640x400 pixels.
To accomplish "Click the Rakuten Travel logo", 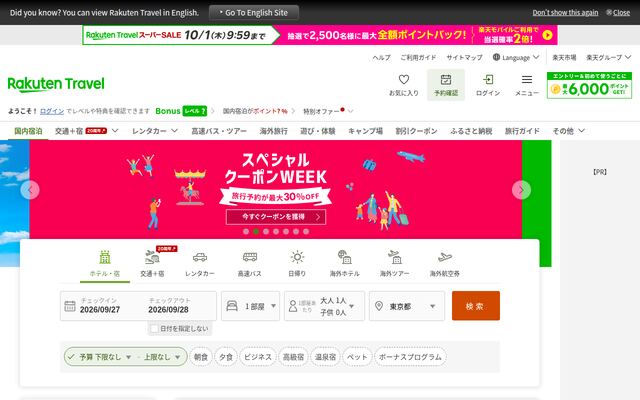I will [x=56, y=84].
